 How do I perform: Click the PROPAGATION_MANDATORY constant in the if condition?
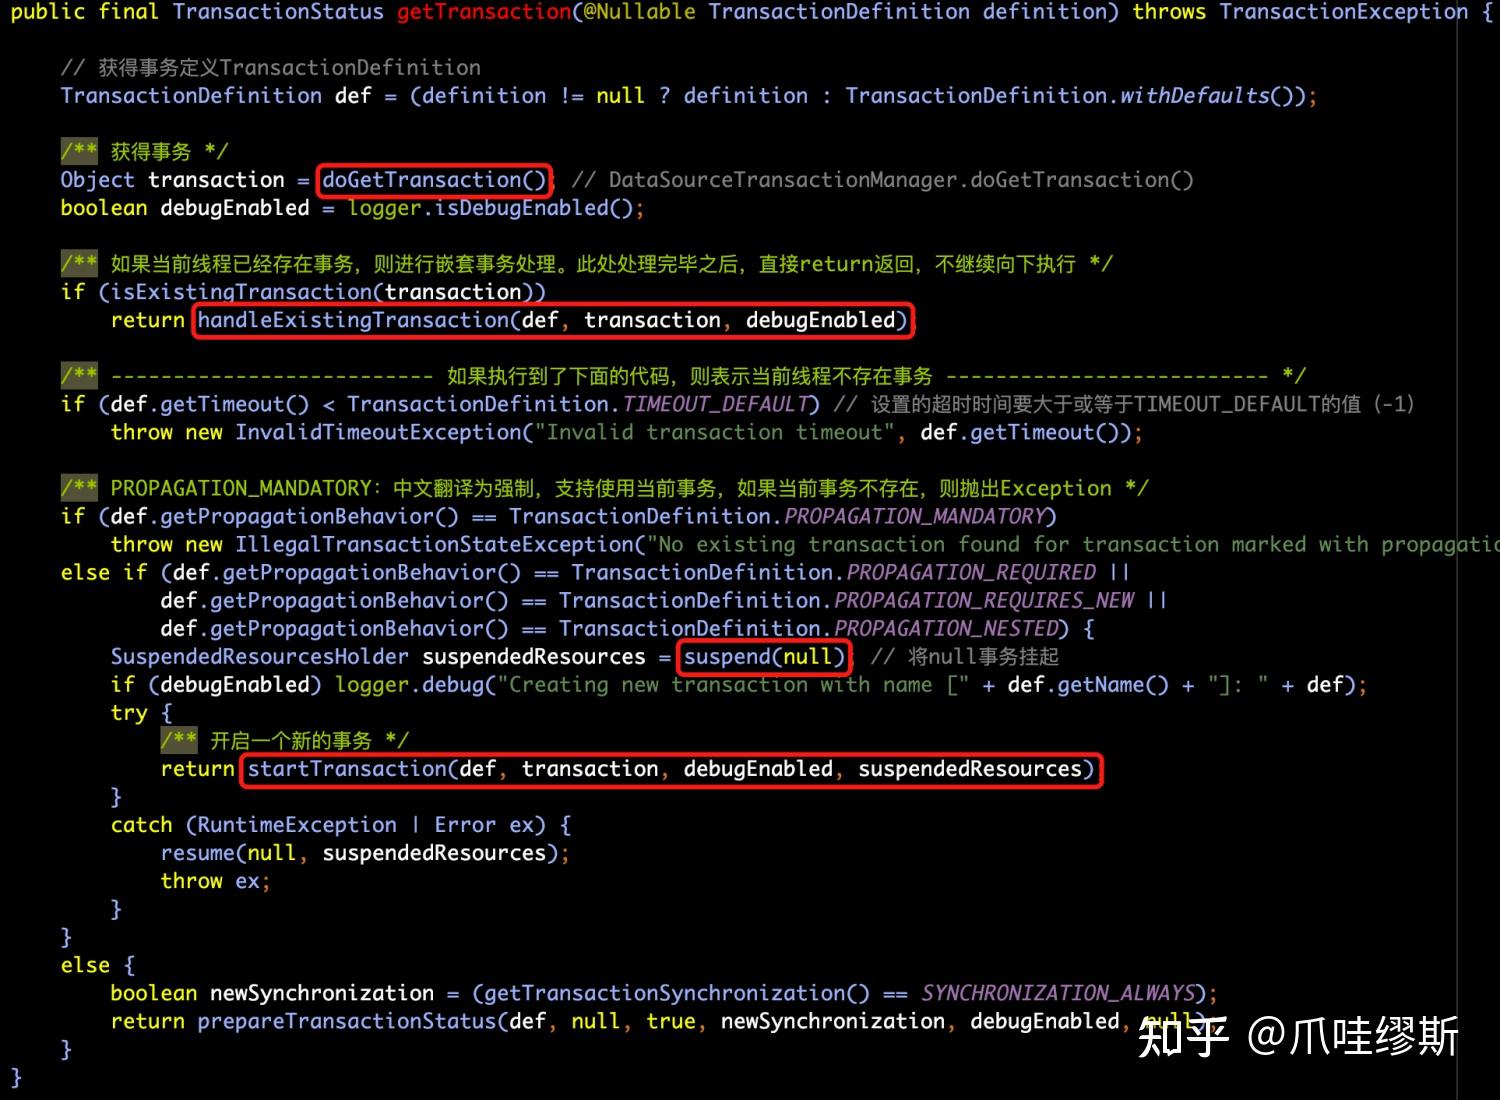point(914,516)
